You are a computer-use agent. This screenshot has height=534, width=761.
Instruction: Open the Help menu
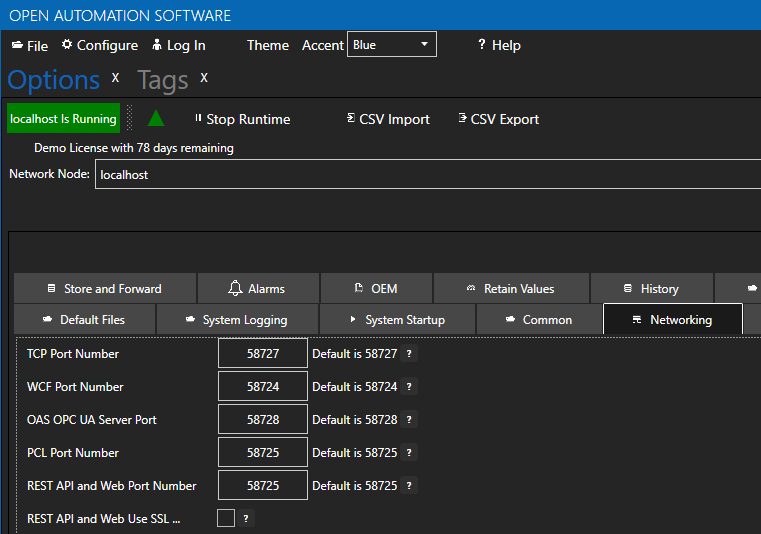coord(499,45)
